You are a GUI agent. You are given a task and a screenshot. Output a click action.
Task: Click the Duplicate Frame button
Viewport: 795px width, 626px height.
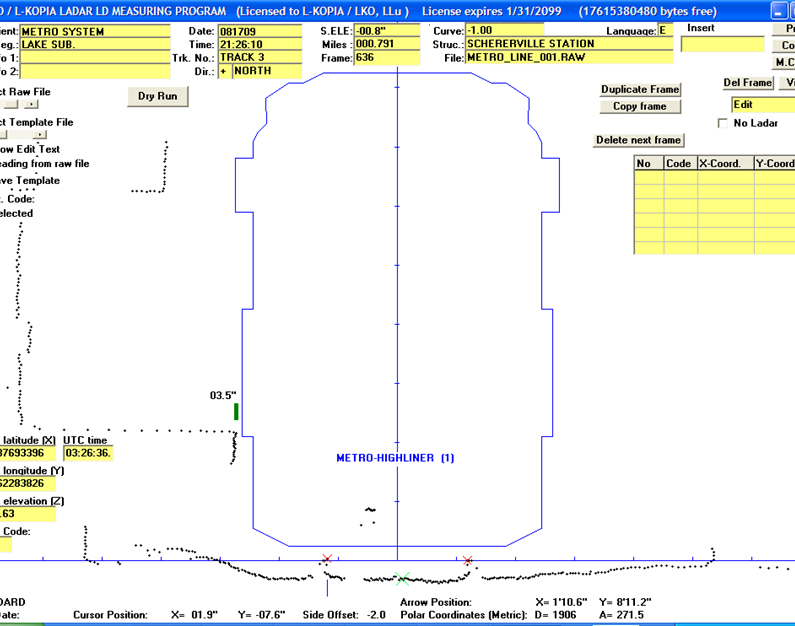point(640,89)
